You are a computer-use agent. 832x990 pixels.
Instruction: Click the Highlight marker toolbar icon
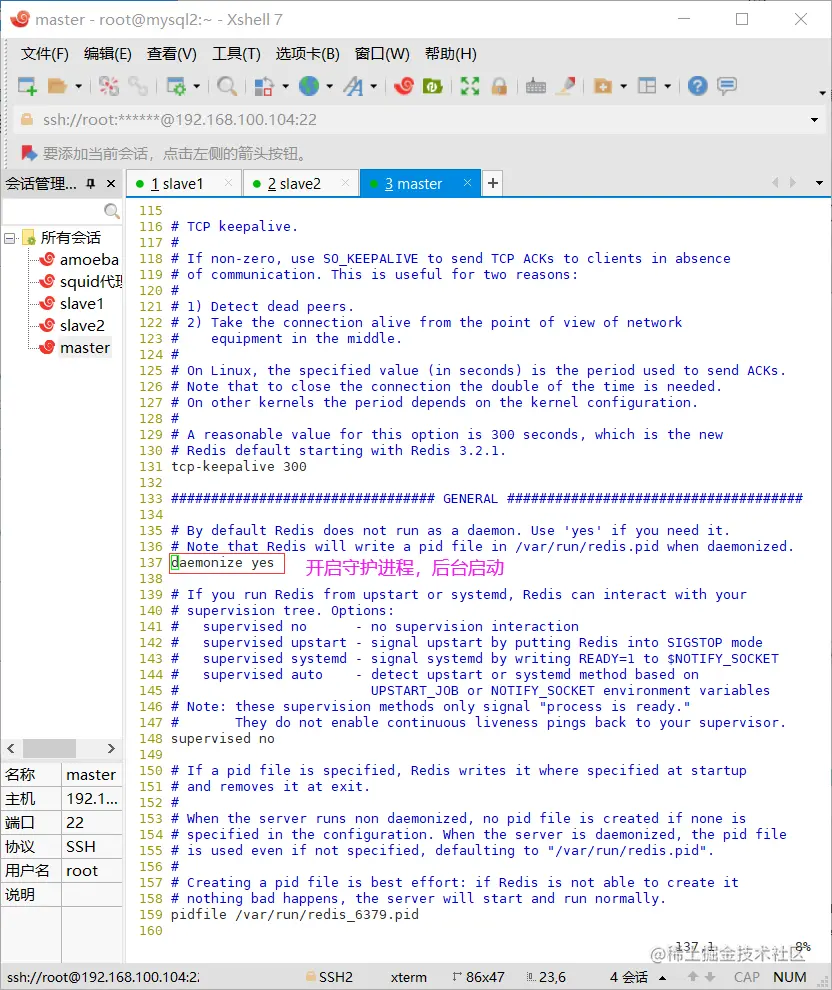[x=566, y=86]
